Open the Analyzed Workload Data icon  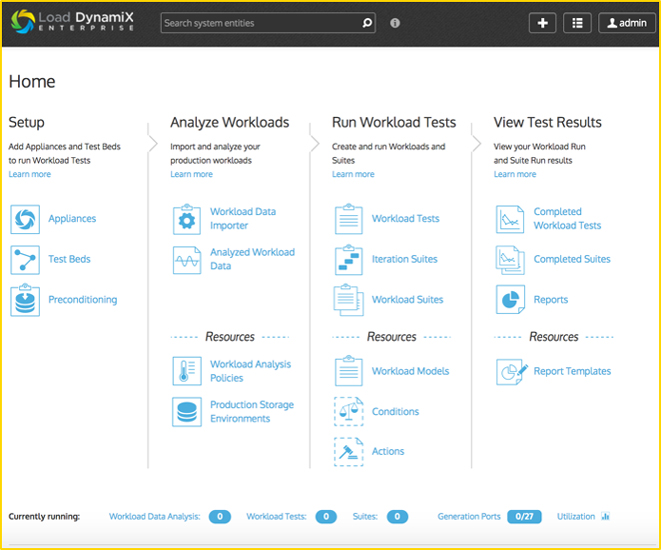click(187, 260)
